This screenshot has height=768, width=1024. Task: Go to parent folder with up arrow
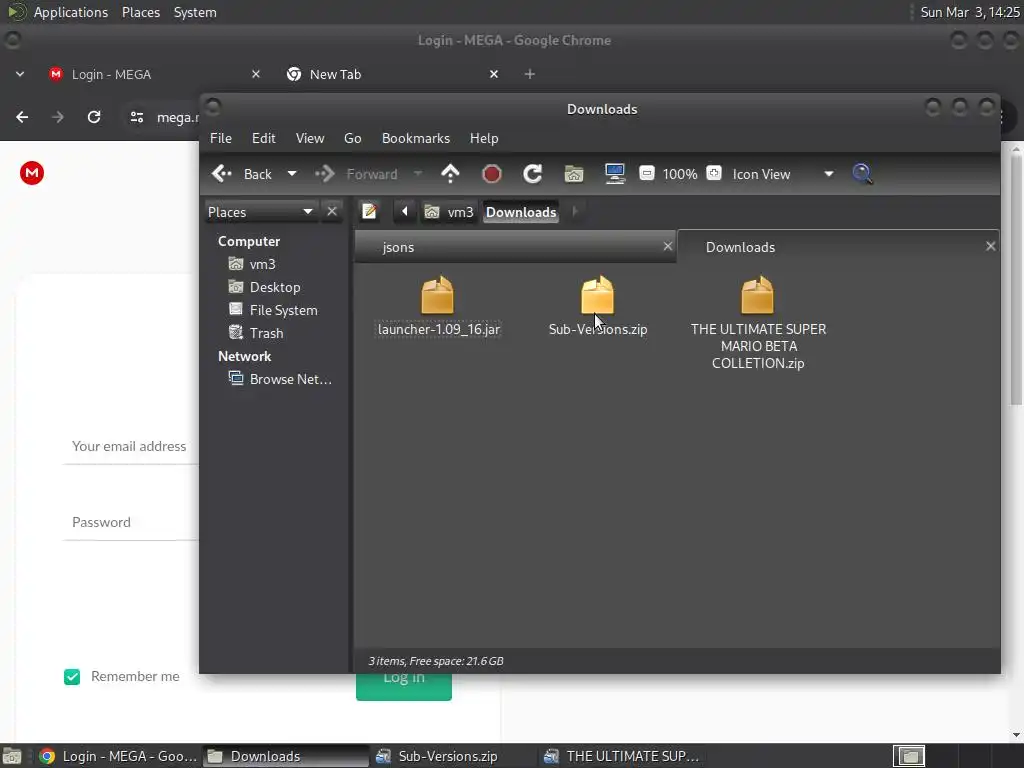click(x=450, y=174)
